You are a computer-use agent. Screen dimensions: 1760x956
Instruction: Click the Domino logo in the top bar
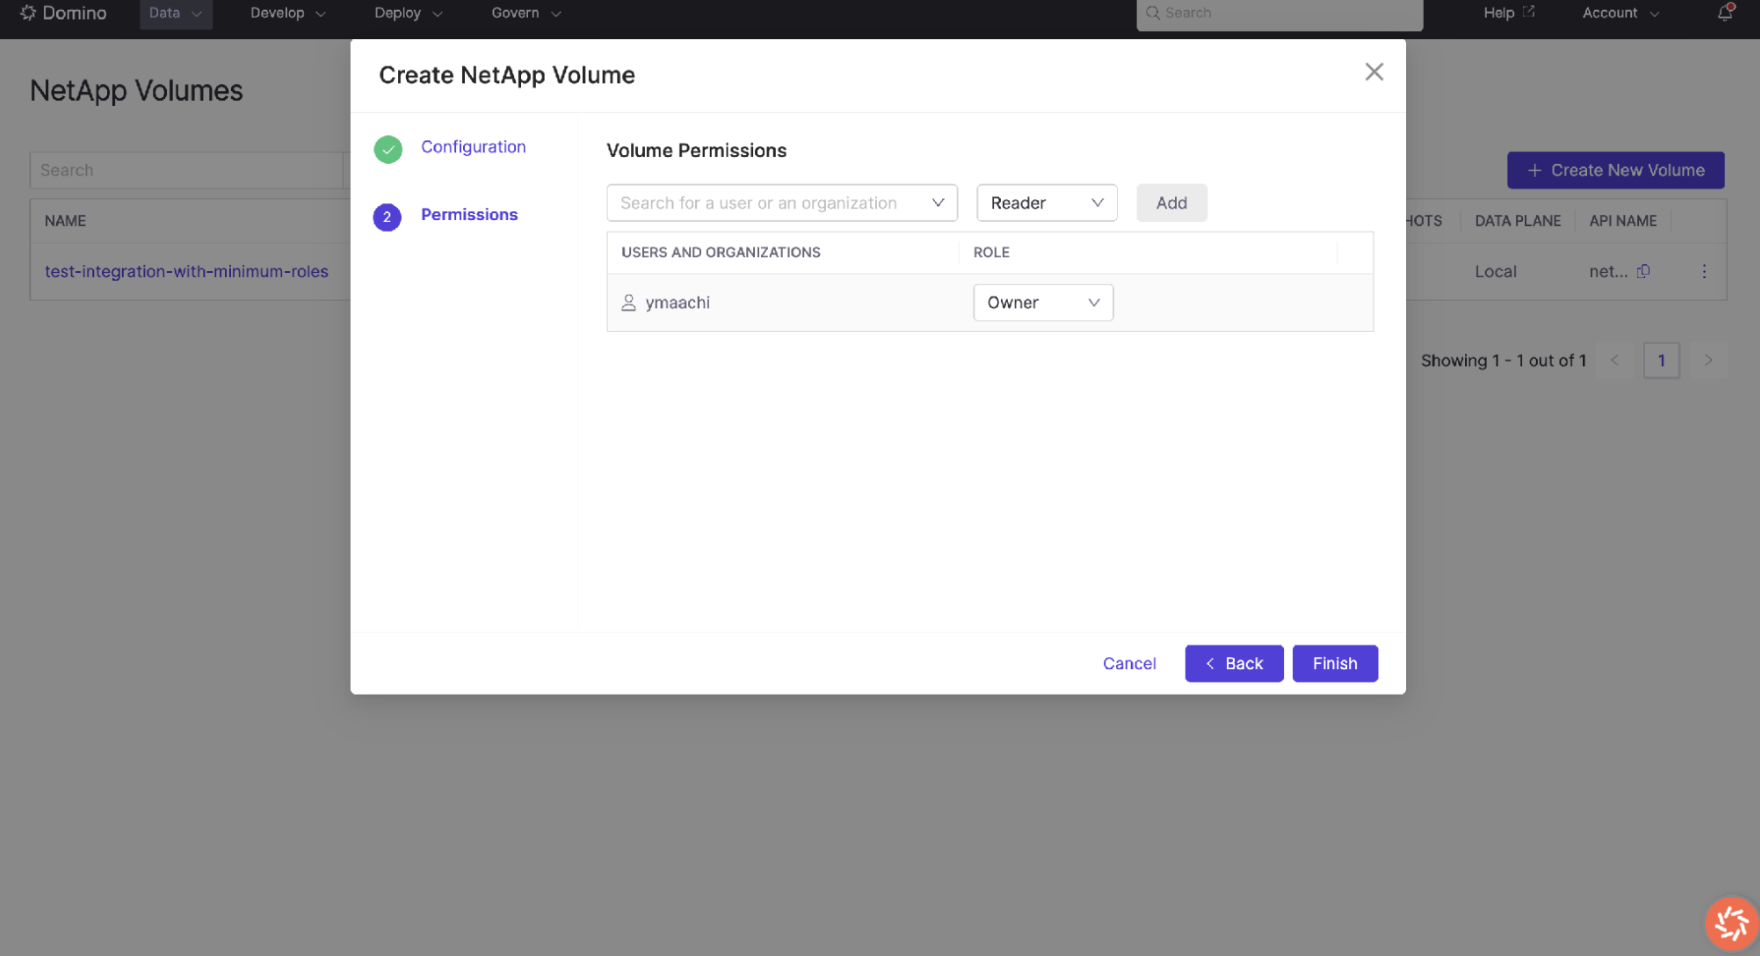pyautogui.click(x=63, y=13)
